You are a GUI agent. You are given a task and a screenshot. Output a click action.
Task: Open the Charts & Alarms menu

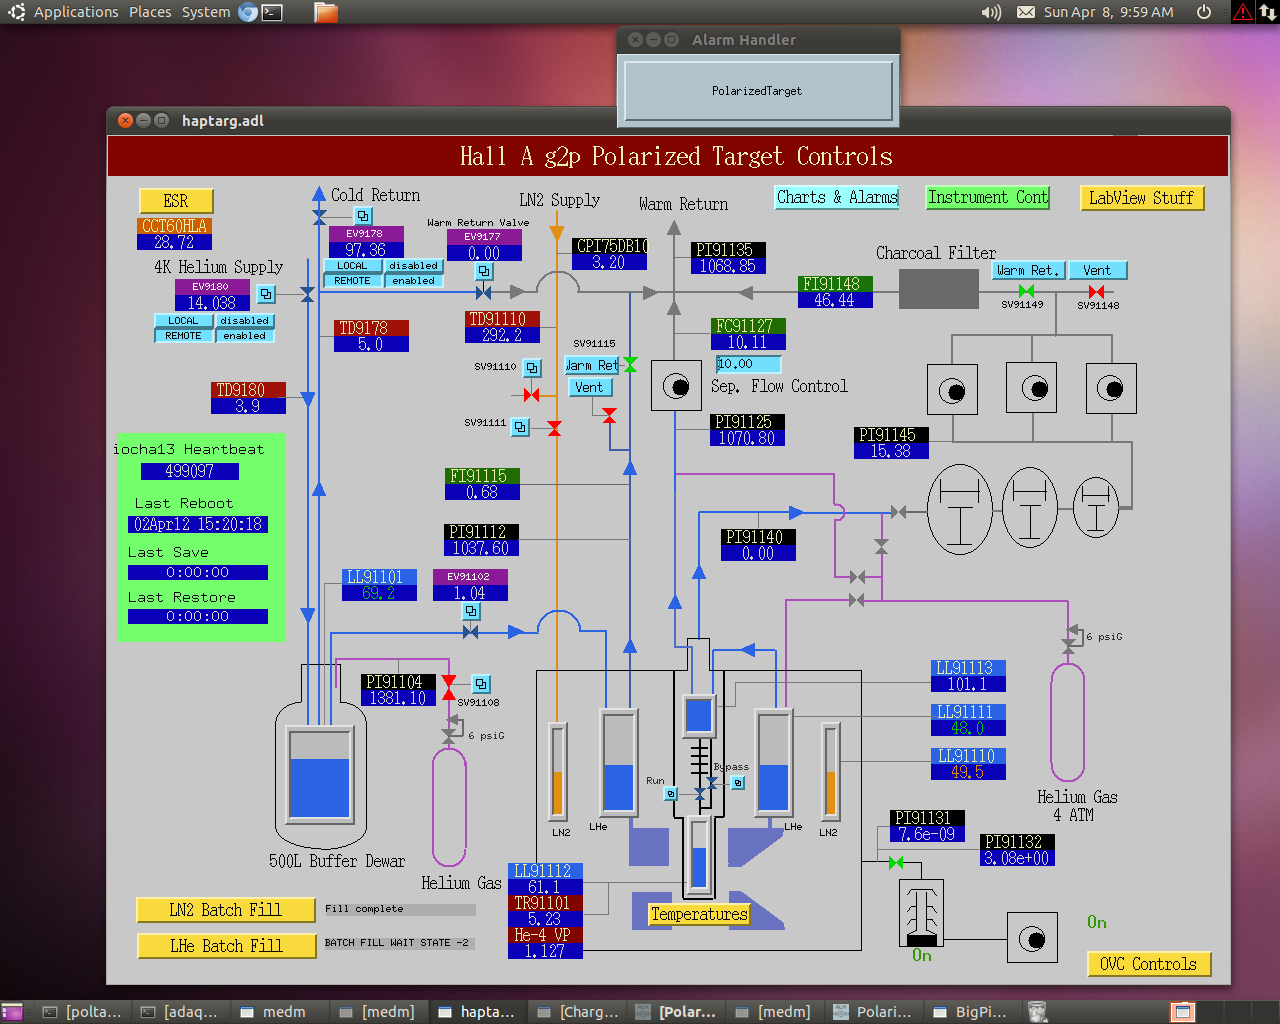click(837, 197)
